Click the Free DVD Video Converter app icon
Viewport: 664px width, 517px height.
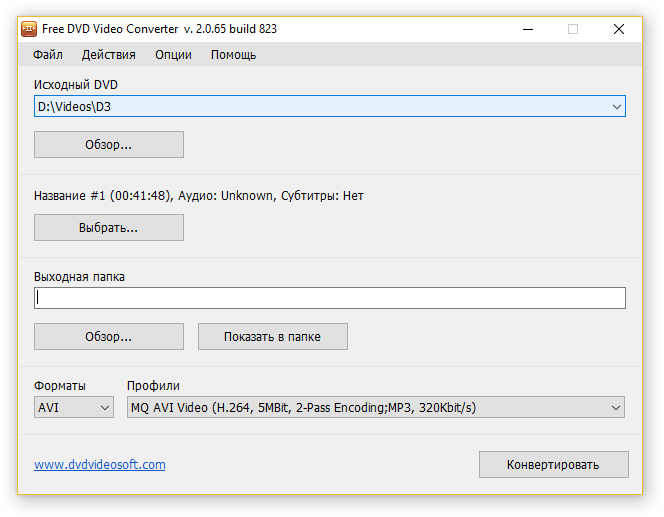pyautogui.click(x=29, y=29)
